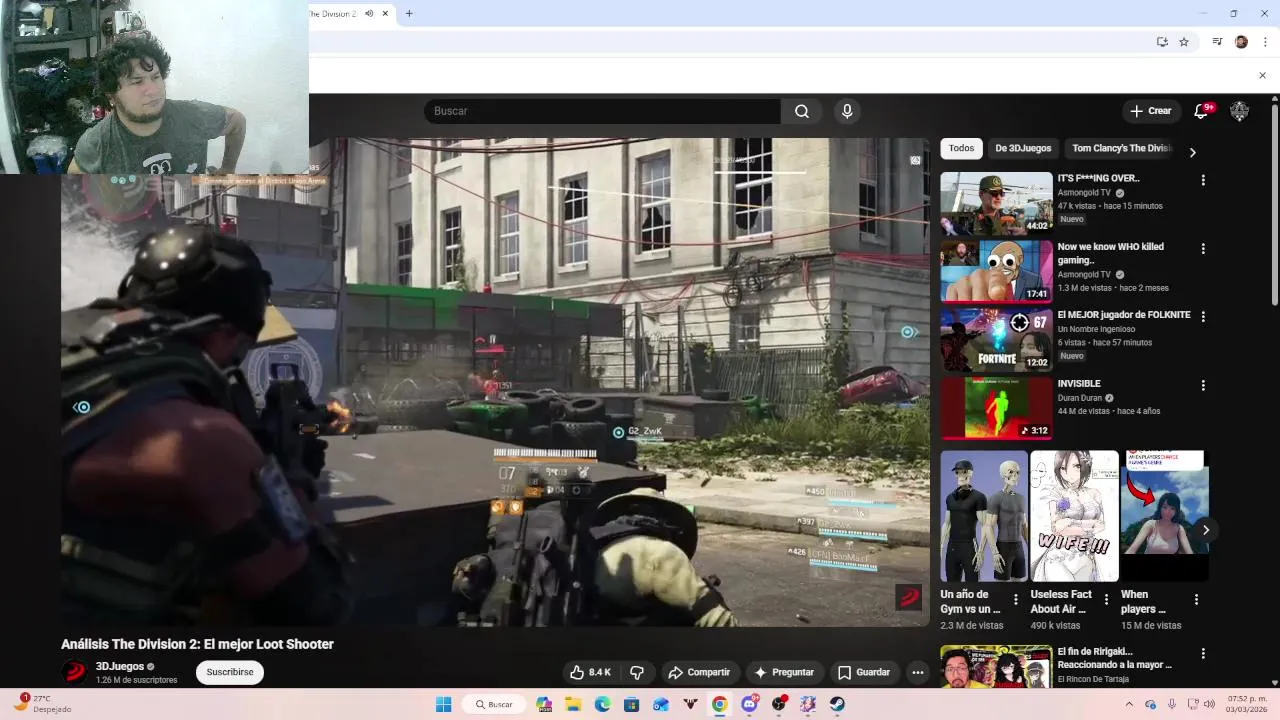Click the install app icon in address bar
Image resolution: width=1280 pixels, height=720 pixels.
tap(1162, 42)
